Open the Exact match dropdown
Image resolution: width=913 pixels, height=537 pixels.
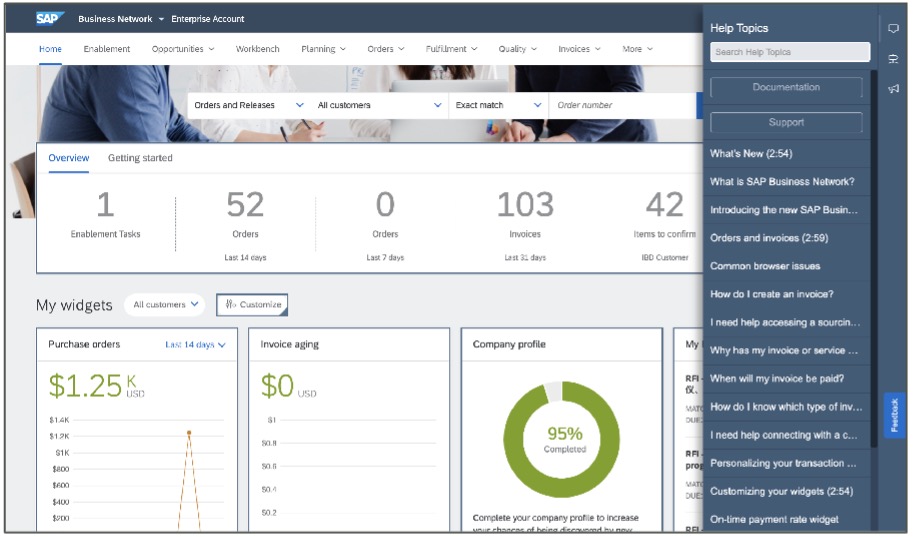(498, 105)
